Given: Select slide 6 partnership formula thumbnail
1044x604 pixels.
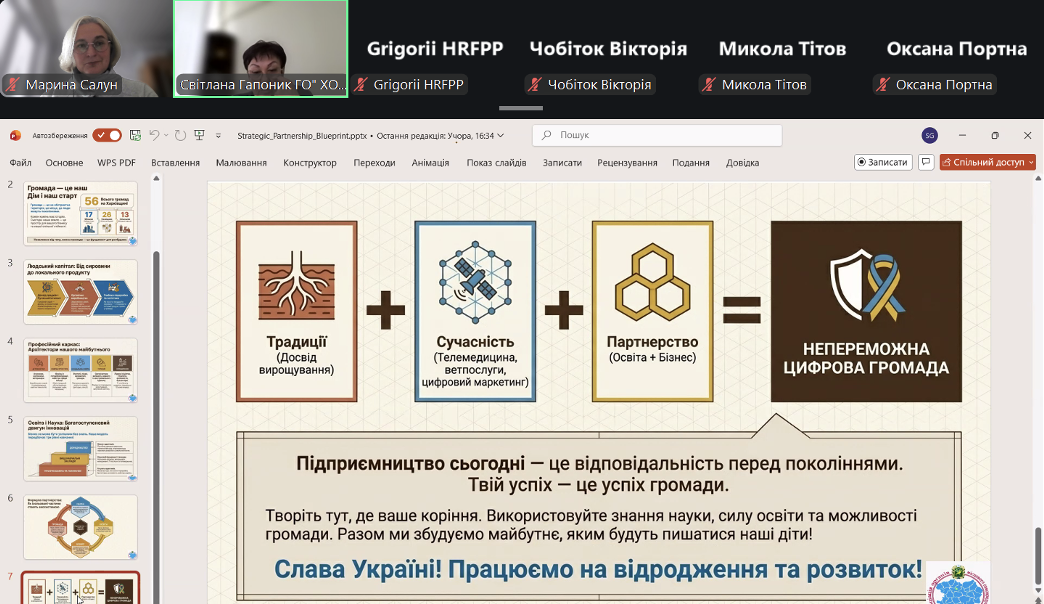Looking at the screenshot, I should (81, 527).
